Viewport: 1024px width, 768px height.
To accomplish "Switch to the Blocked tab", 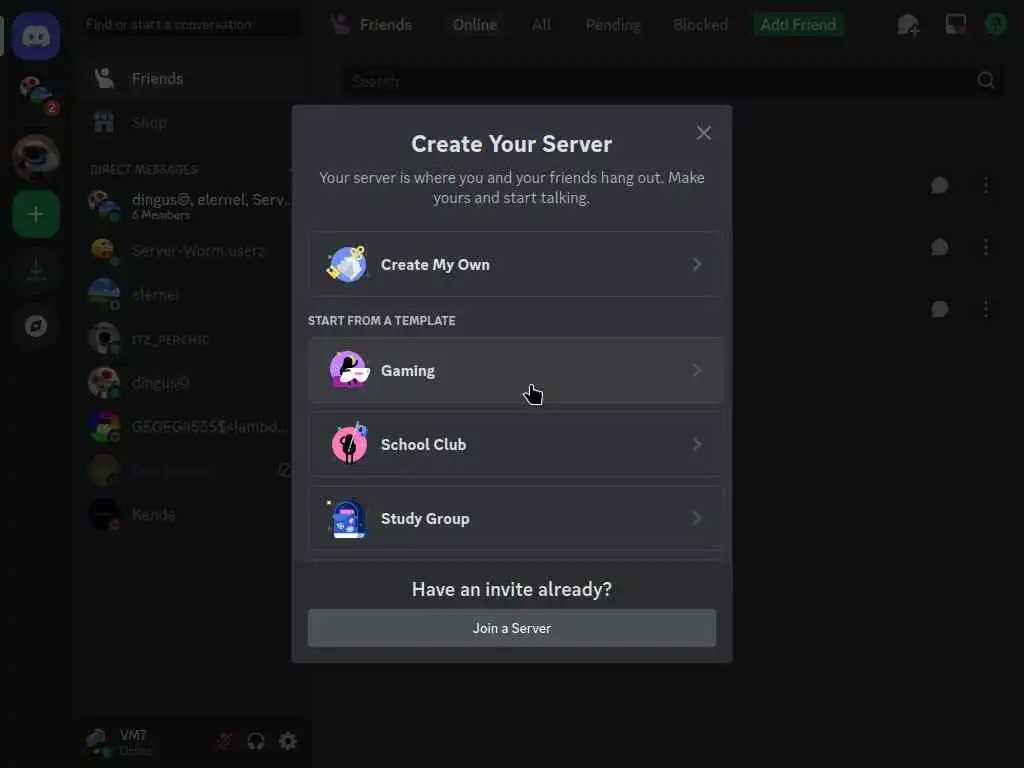I will pos(700,25).
